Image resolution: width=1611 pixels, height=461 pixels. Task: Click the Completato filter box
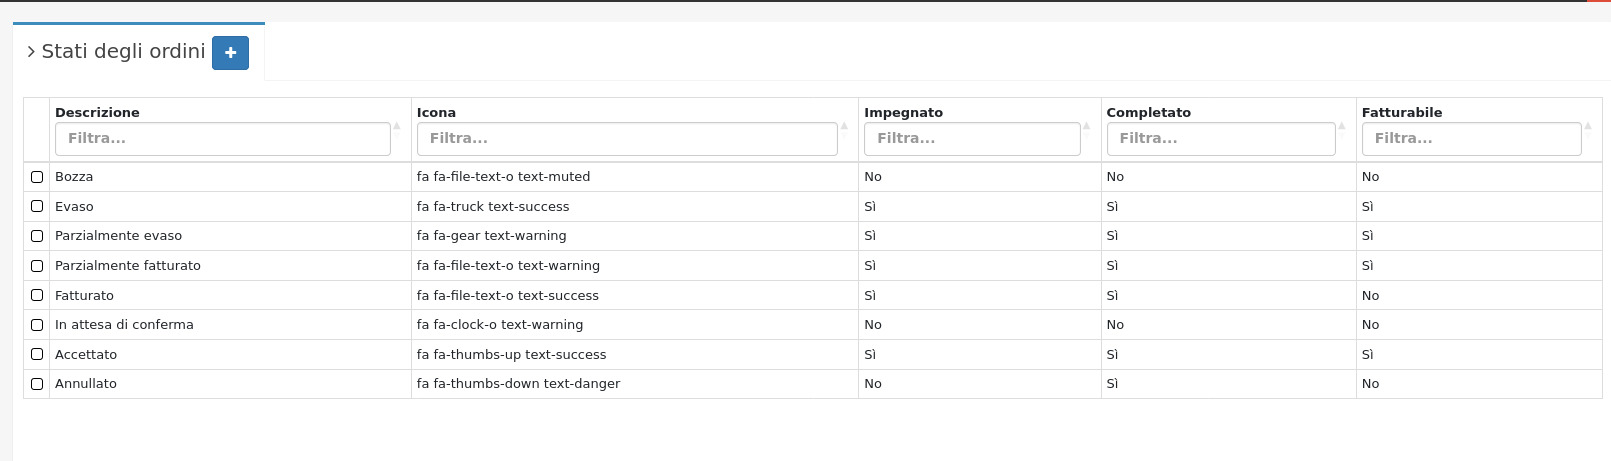(1220, 139)
